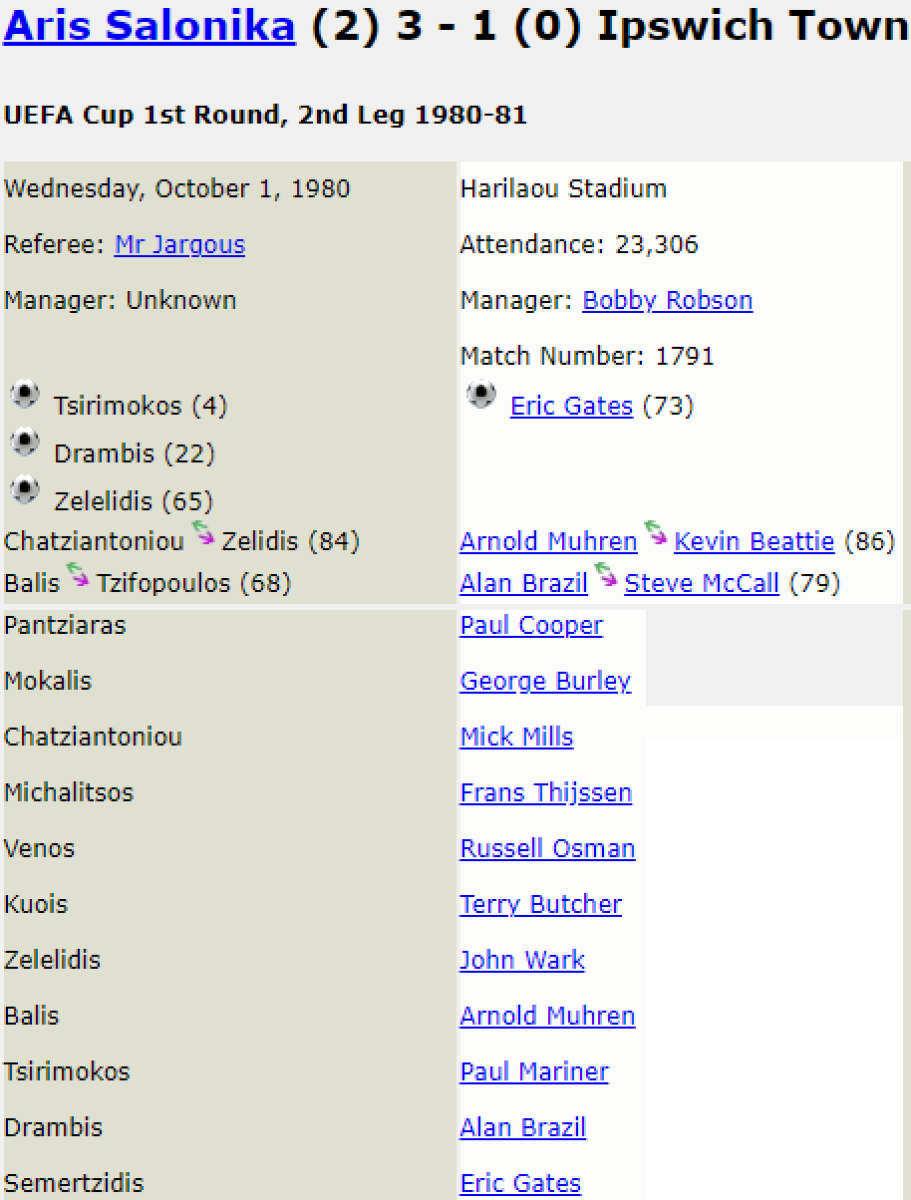
Task: Click substitution arrows before Kevin Beattie
Action: click(656, 534)
